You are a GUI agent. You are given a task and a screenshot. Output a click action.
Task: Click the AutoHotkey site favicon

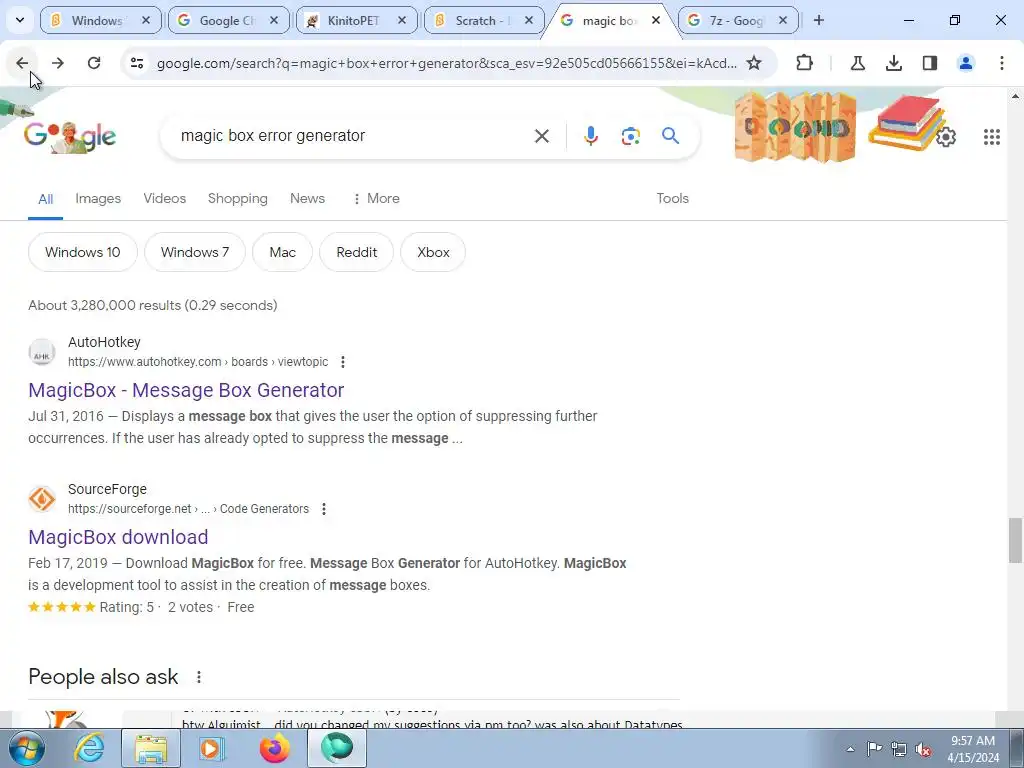[x=42, y=353]
